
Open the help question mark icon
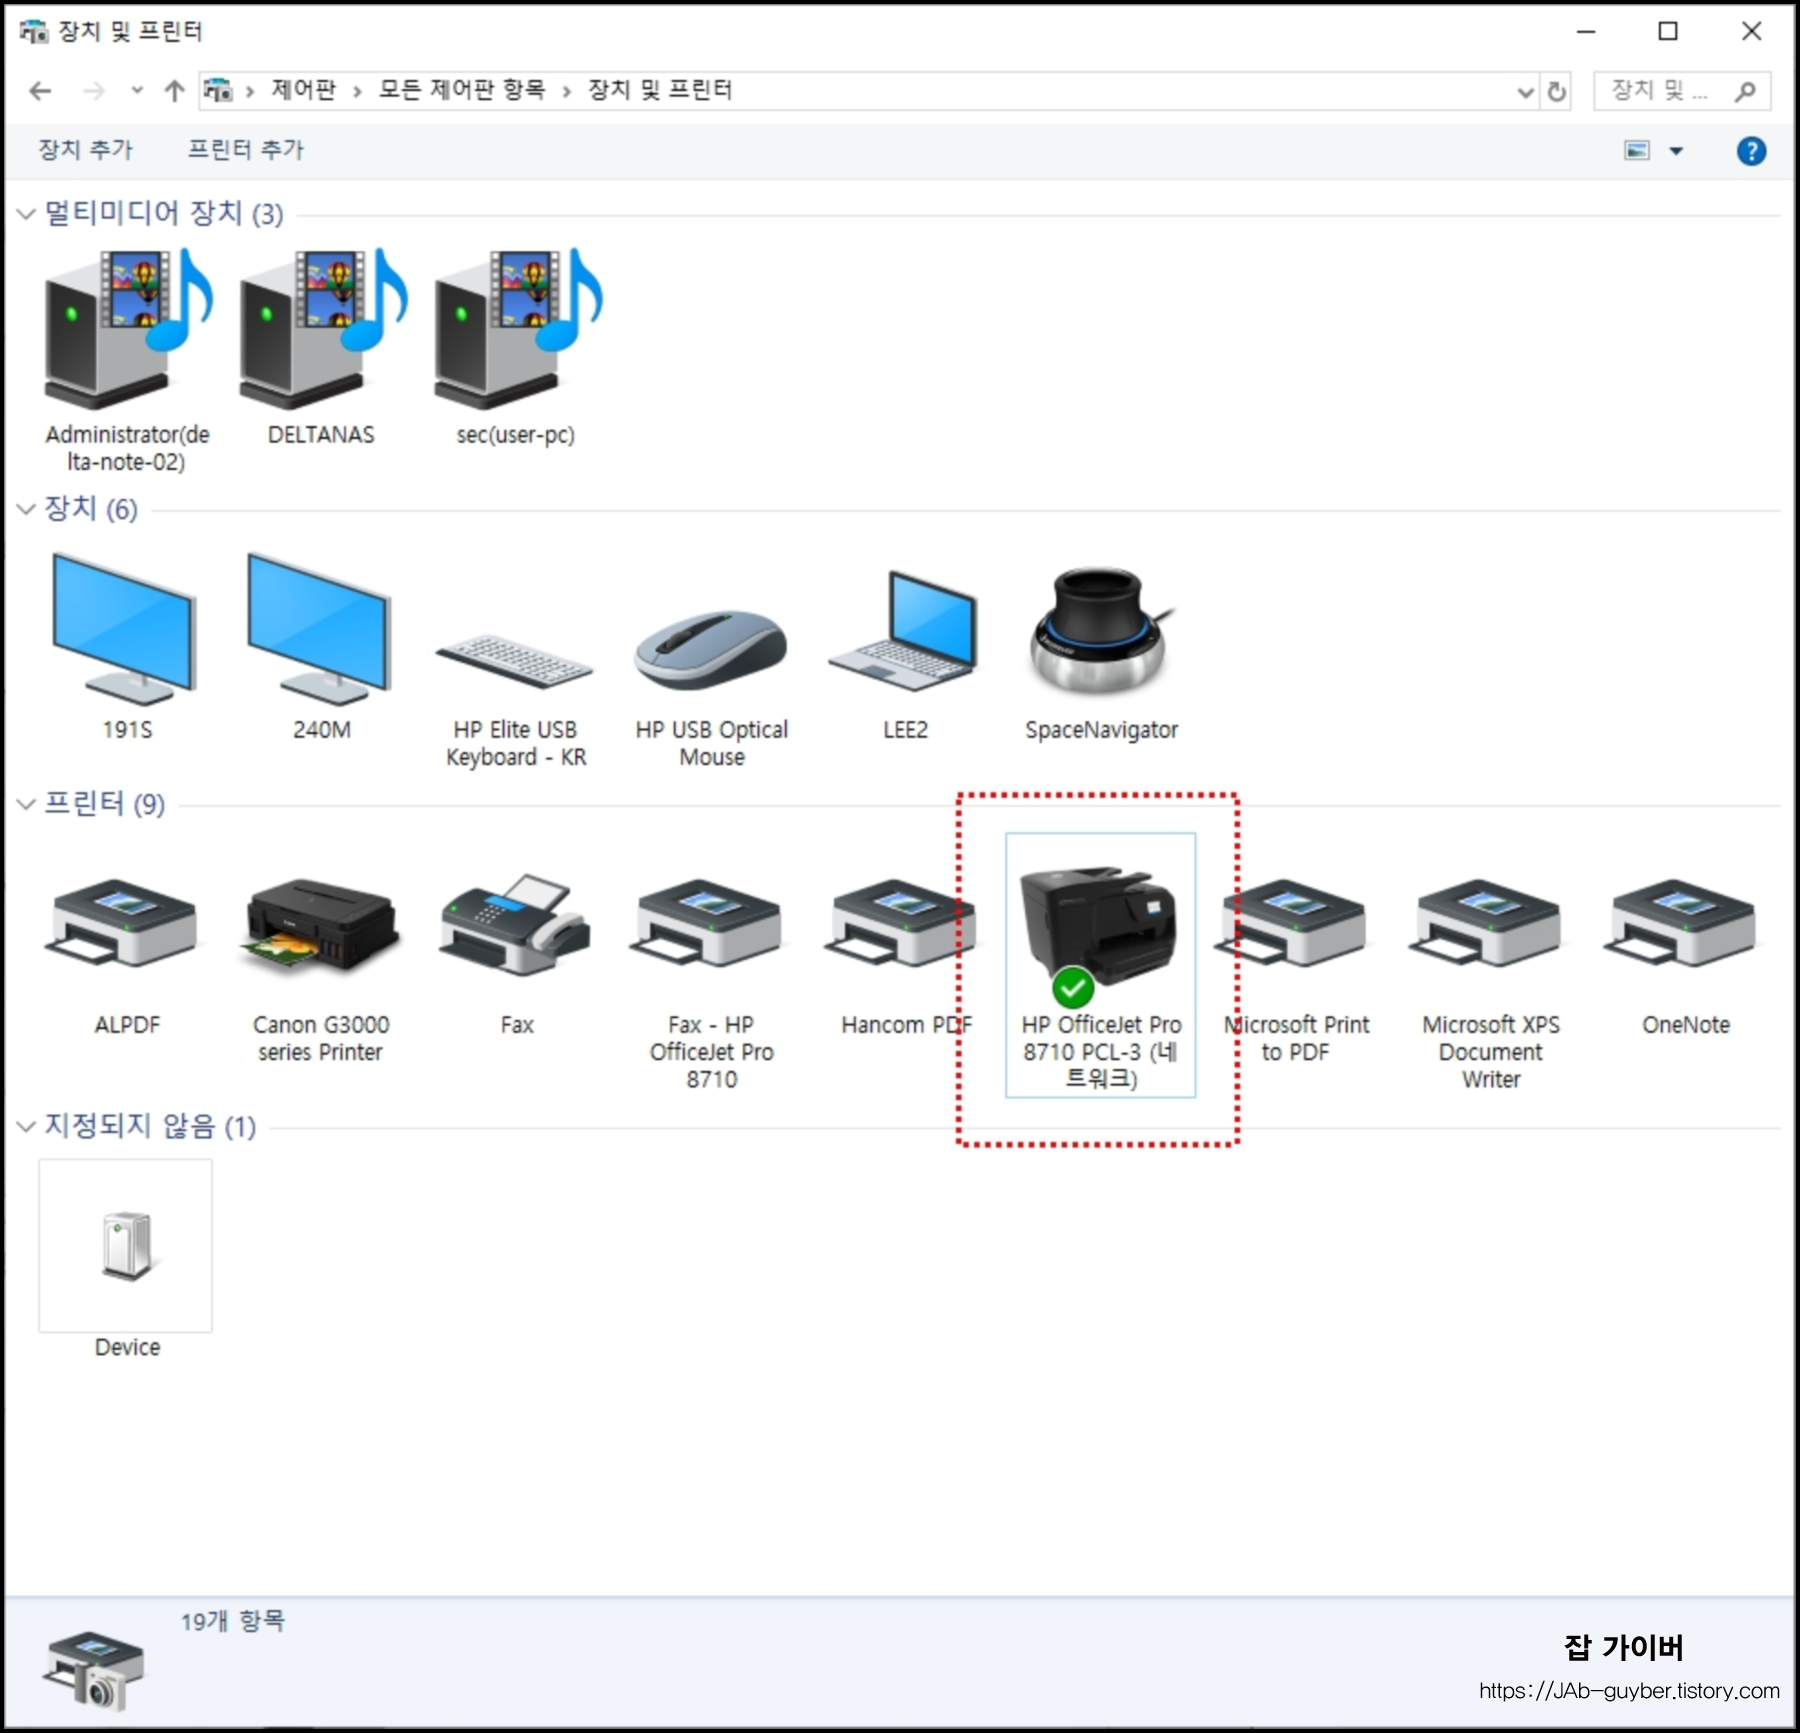point(1751,151)
